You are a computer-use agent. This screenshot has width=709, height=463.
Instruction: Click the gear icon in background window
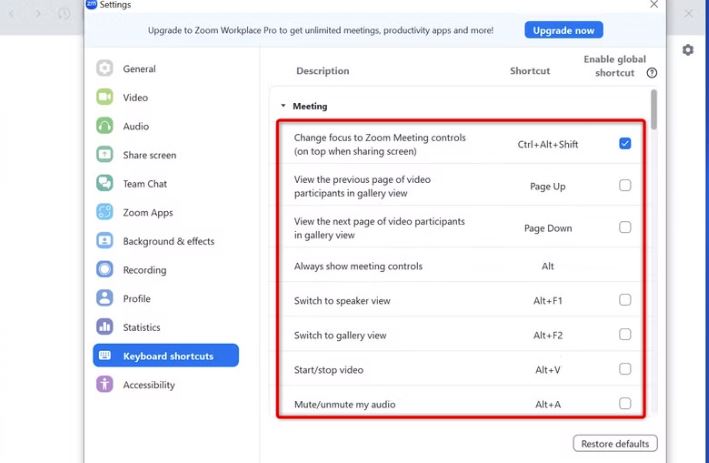(x=688, y=50)
